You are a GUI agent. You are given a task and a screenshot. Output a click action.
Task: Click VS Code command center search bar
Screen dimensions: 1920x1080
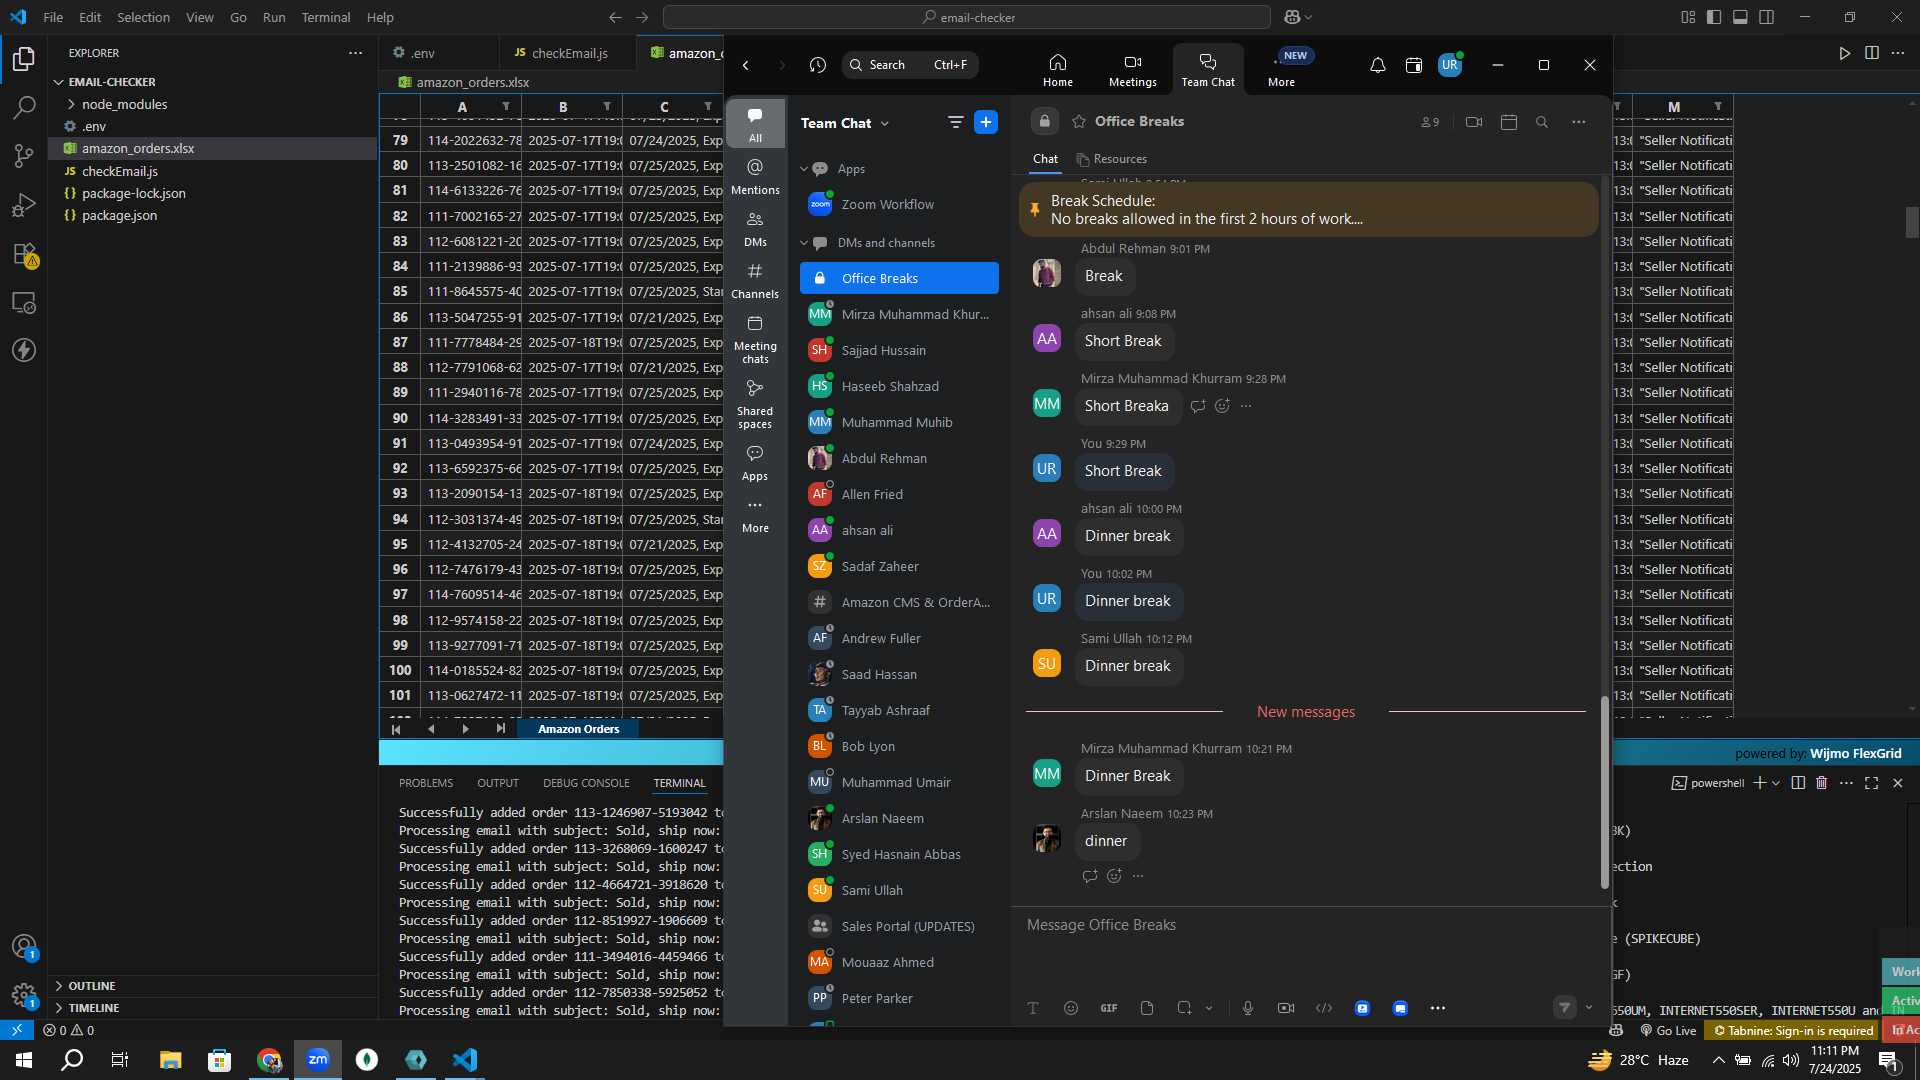point(967,17)
